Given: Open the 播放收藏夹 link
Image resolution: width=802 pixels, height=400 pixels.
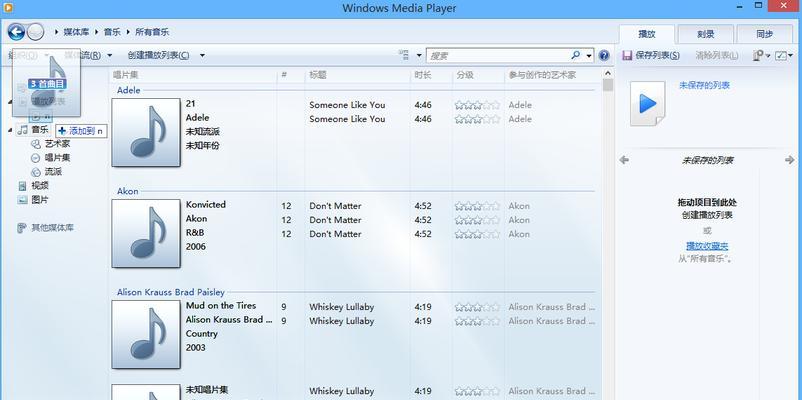Looking at the screenshot, I should 707,246.
